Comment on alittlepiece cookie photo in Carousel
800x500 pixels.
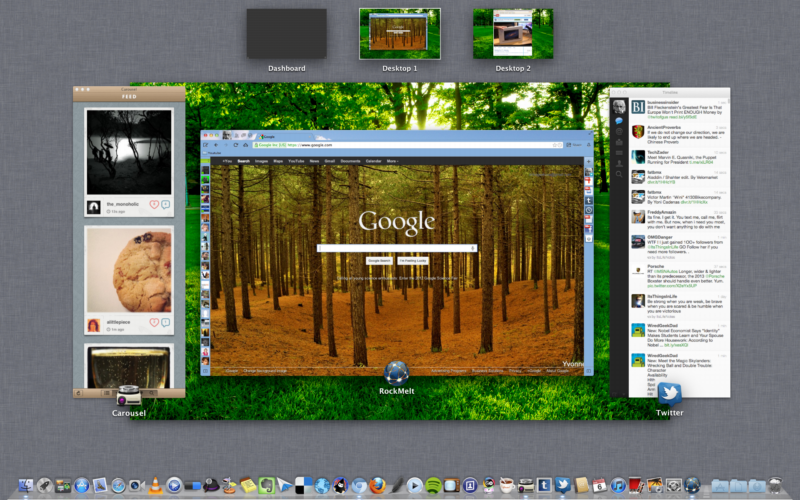pos(165,322)
